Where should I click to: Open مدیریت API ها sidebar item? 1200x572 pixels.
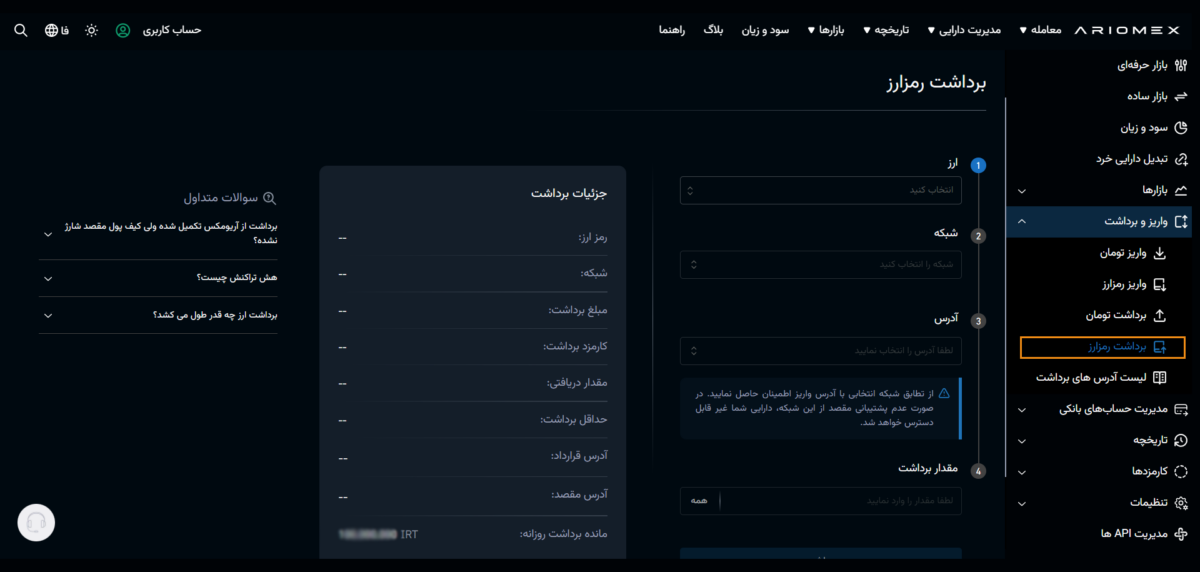pos(1140,534)
